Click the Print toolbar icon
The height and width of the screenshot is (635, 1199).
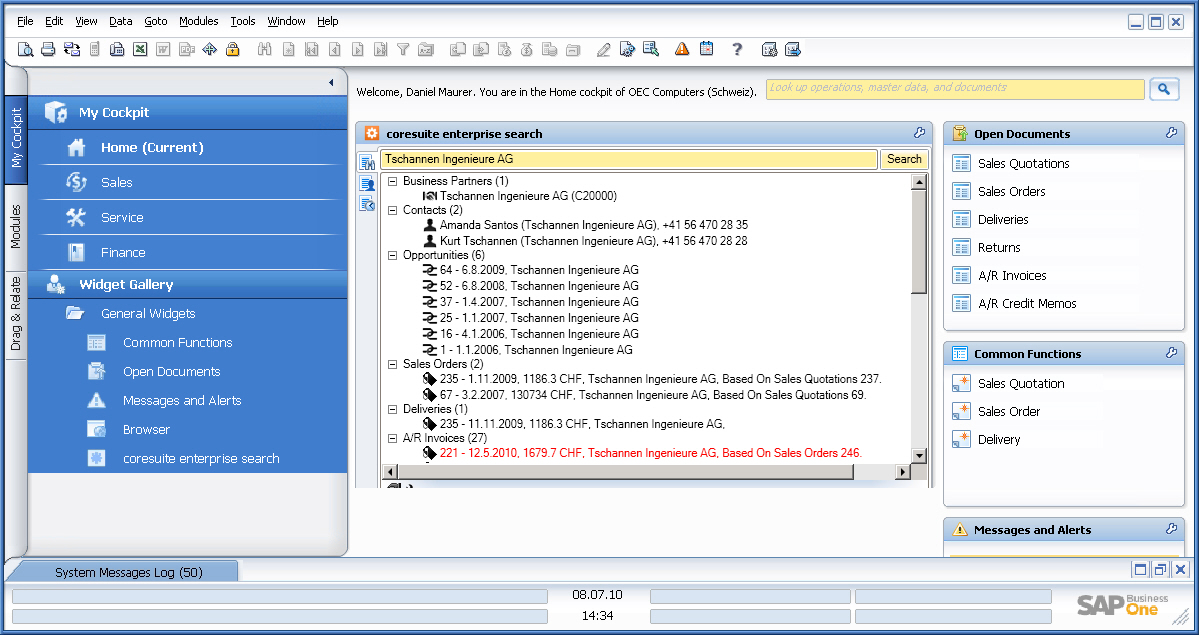48,50
